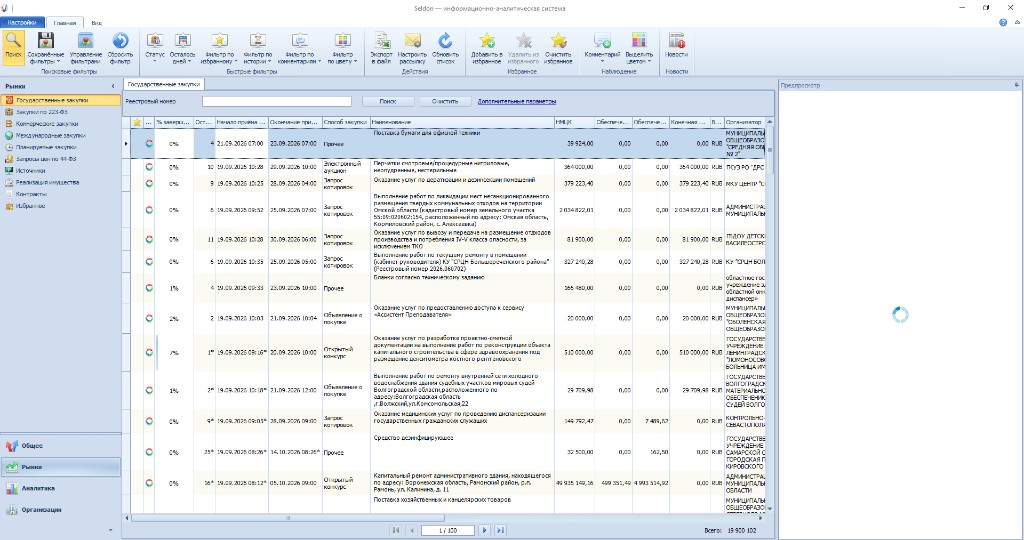The height and width of the screenshot is (540, 1024).
Task: Open the Общее navigation section
Action: tap(61, 446)
